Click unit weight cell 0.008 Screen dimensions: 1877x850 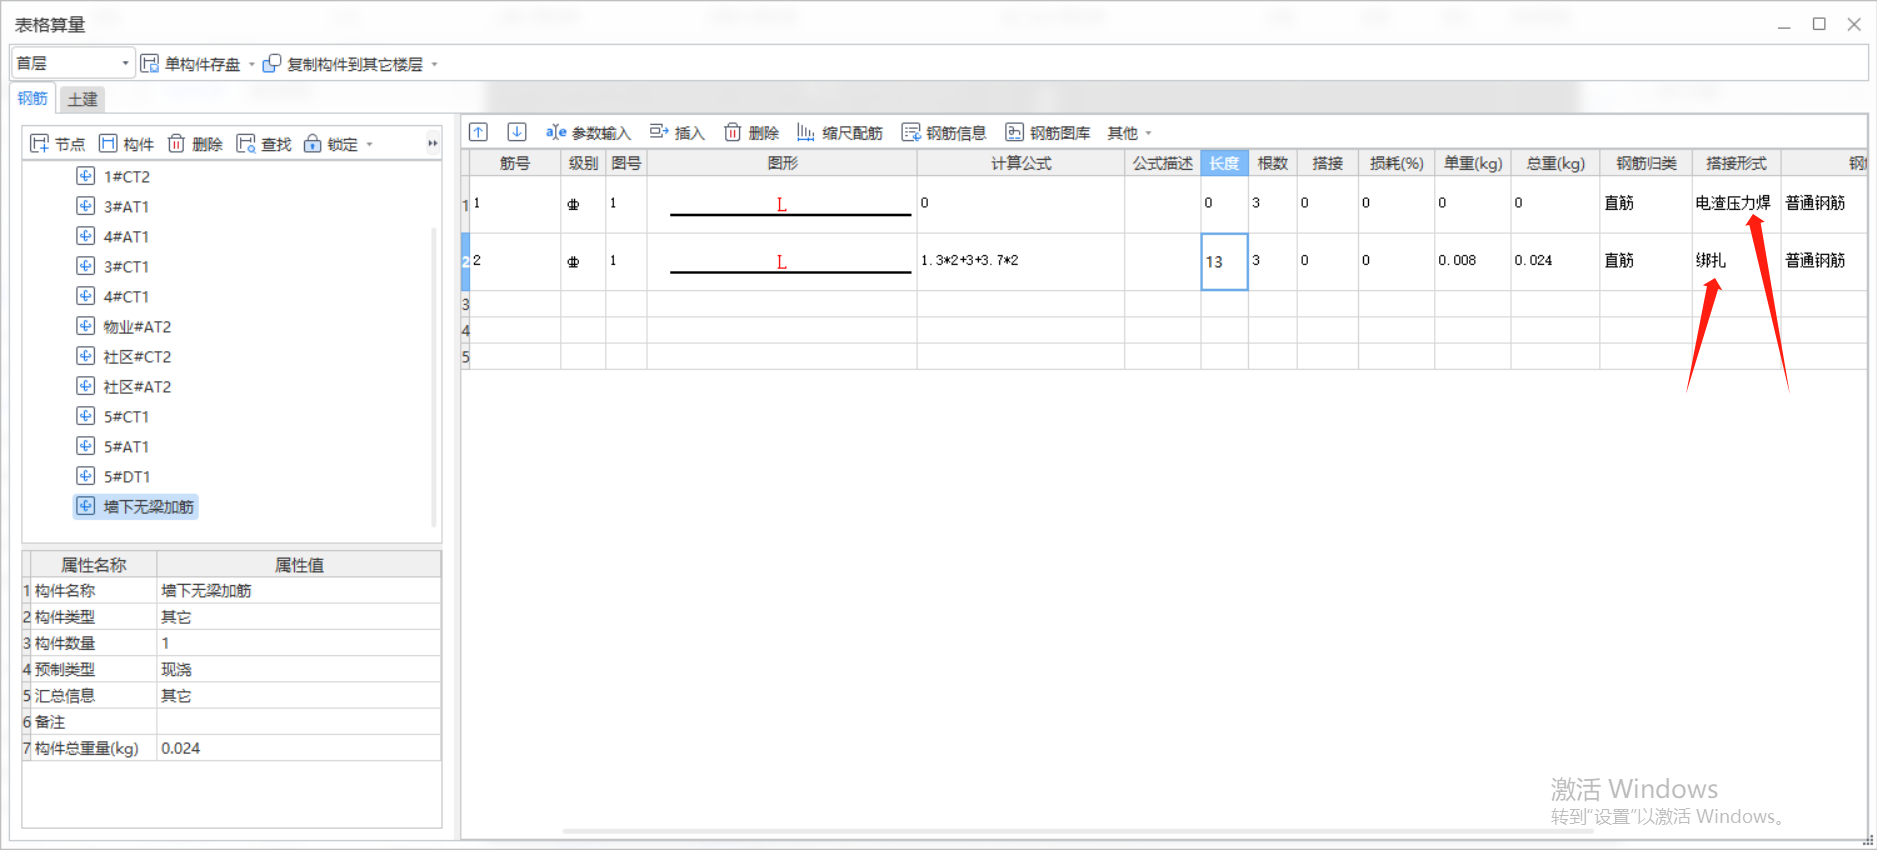[1473, 261]
